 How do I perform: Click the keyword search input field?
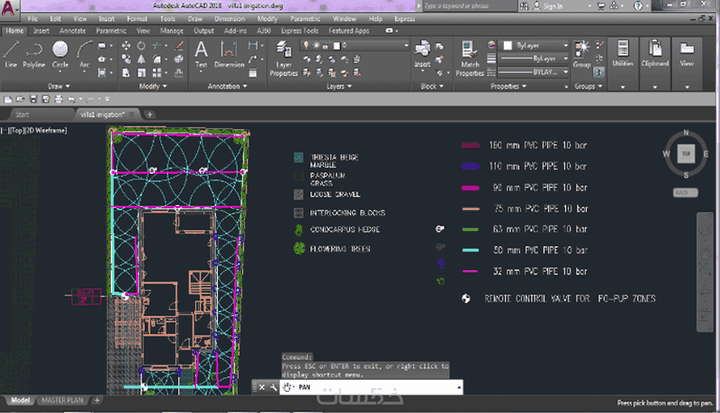click(x=468, y=6)
